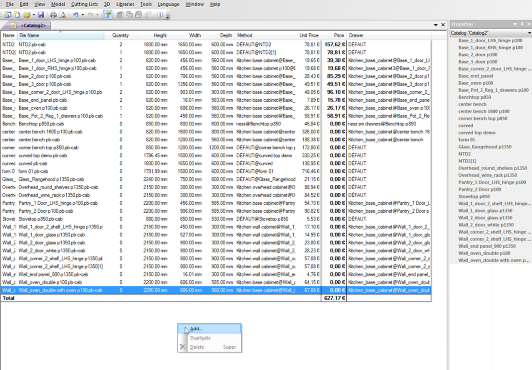Screen dimensions: 532x370
Task: Select the Glass_Rangehood p1350.pb-cab row
Action: point(216,179)
